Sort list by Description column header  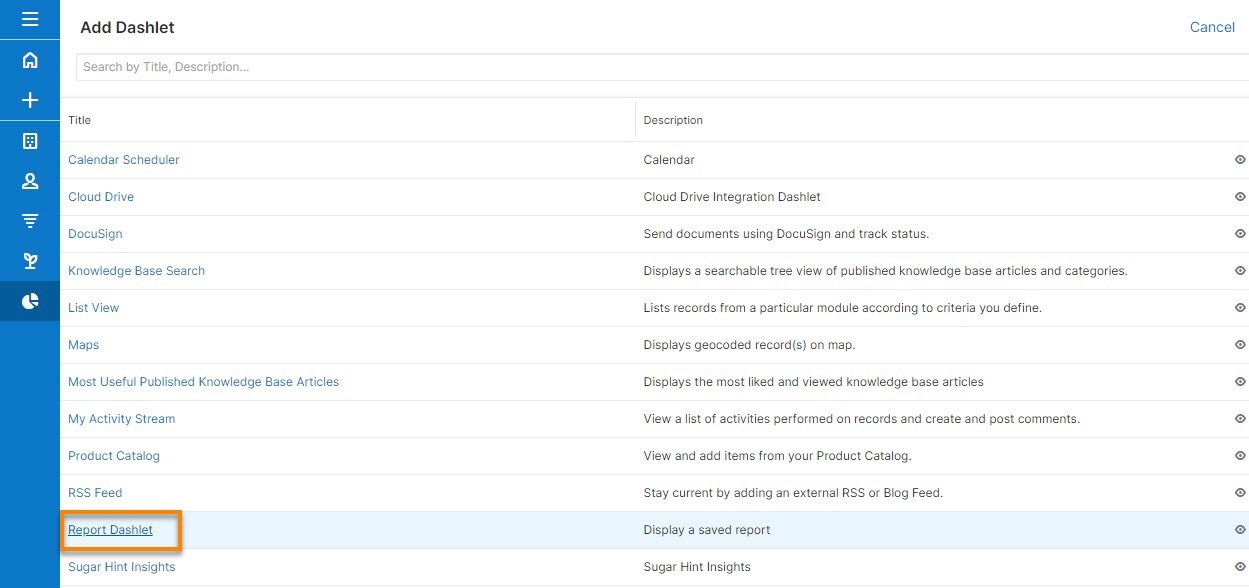tap(673, 120)
